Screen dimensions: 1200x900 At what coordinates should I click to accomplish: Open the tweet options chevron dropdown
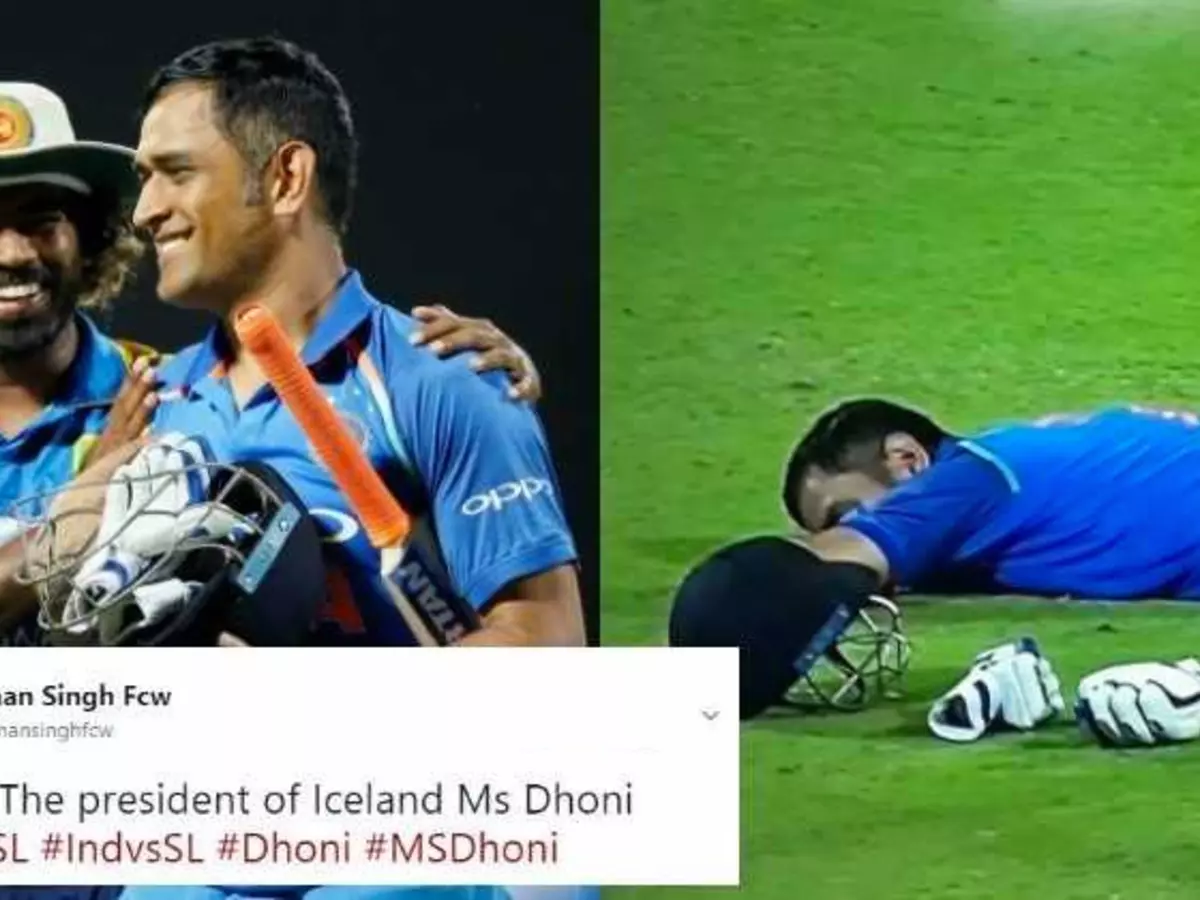[x=710, y=715]
